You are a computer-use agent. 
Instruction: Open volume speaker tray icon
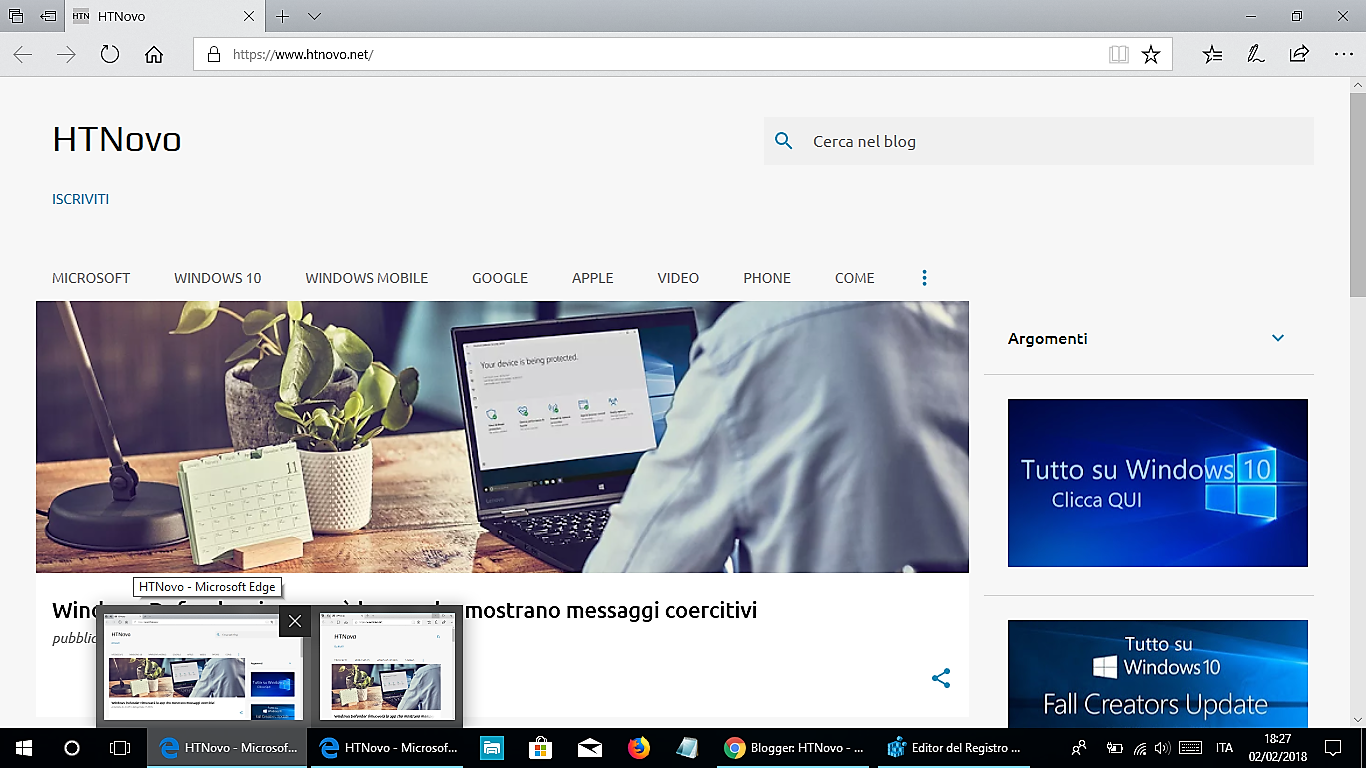pos(1162,747)
